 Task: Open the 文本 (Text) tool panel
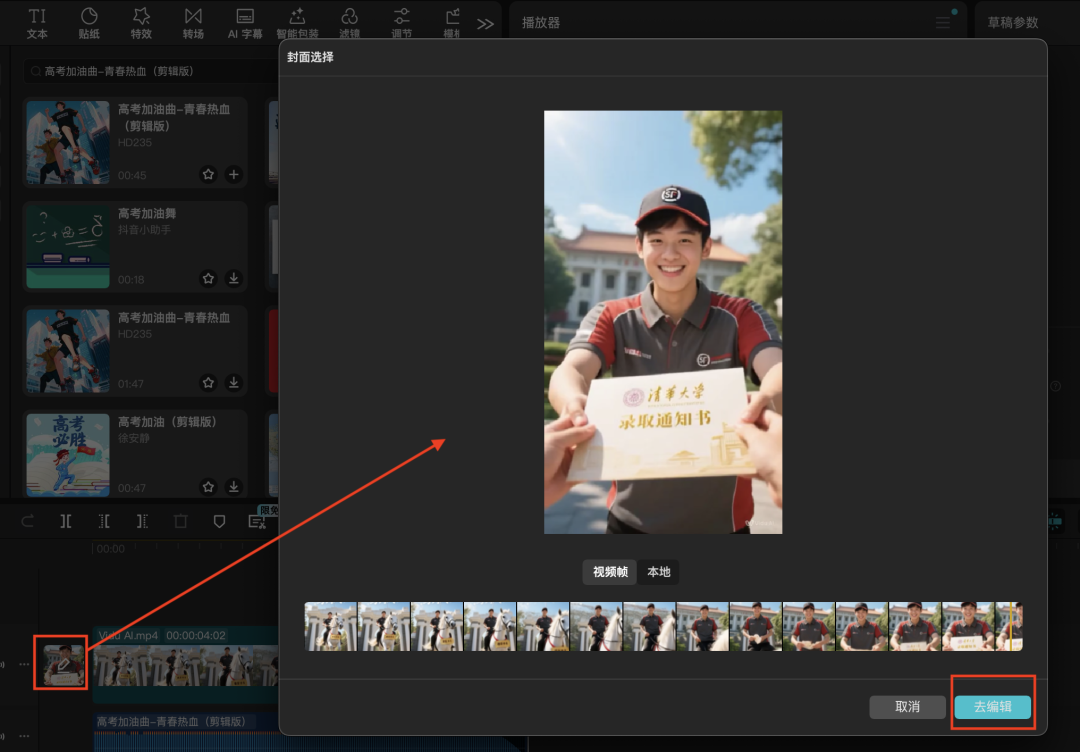coord(37,22)
